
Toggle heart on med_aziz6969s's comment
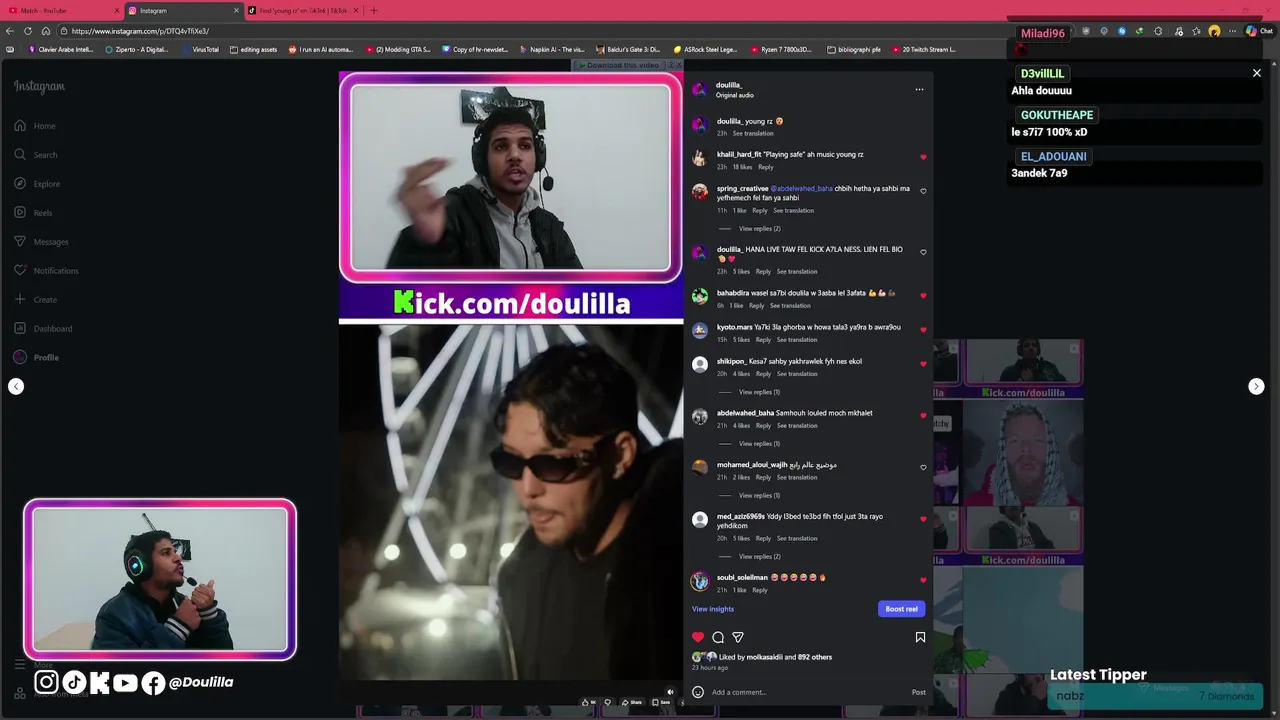click(x=923, y=519)
